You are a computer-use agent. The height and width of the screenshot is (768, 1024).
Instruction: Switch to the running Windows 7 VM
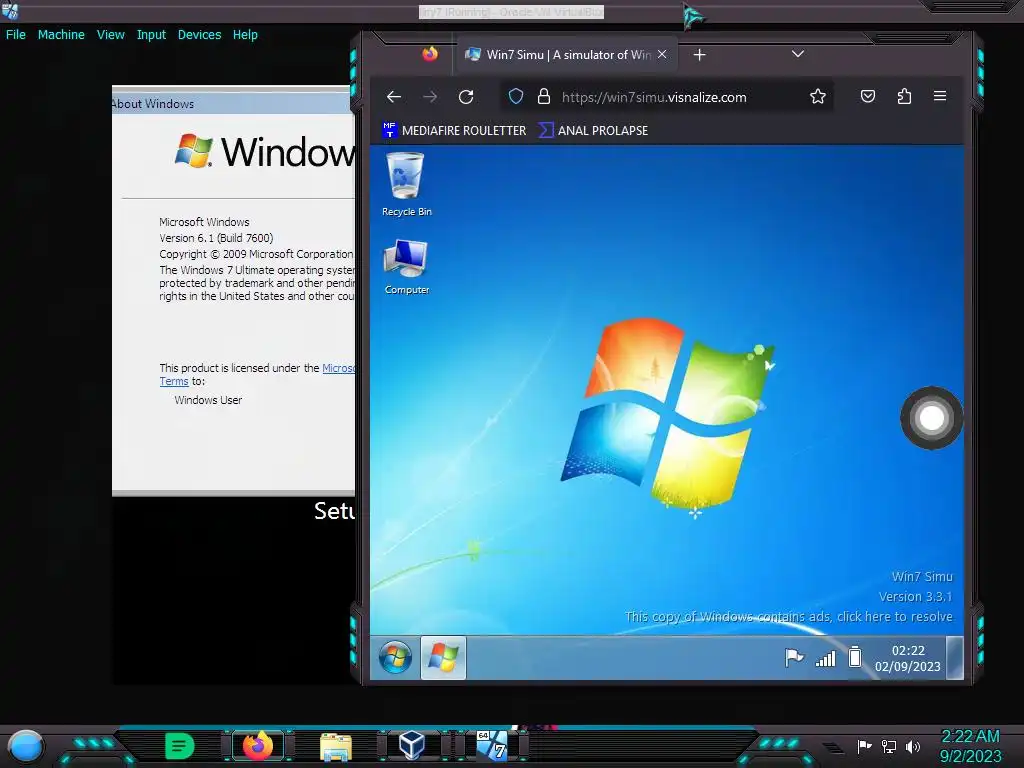point(491,746)
